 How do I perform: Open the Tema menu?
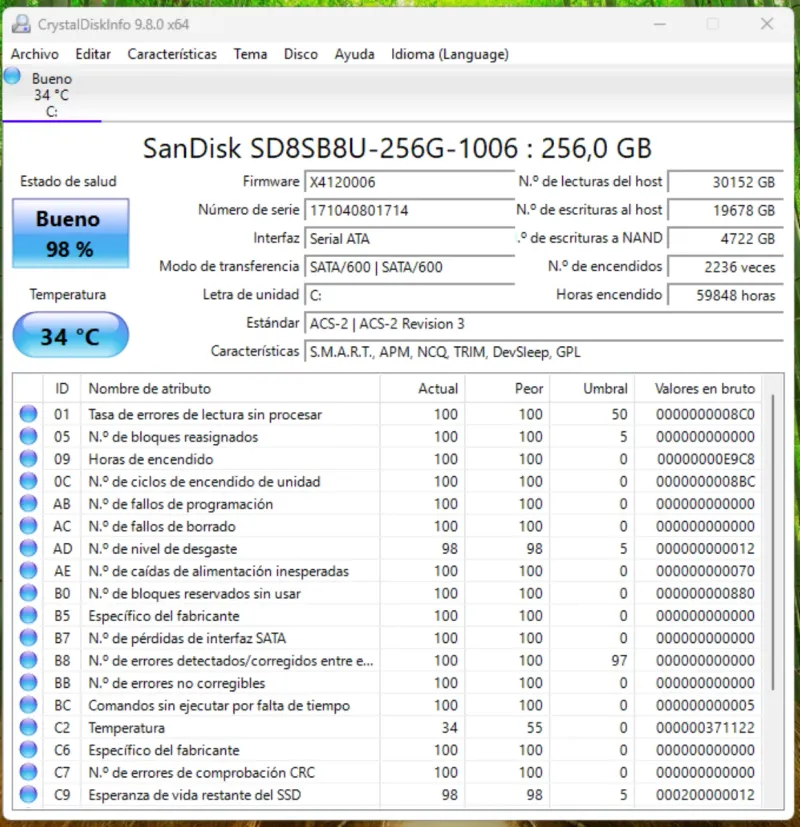pos(250,54)
